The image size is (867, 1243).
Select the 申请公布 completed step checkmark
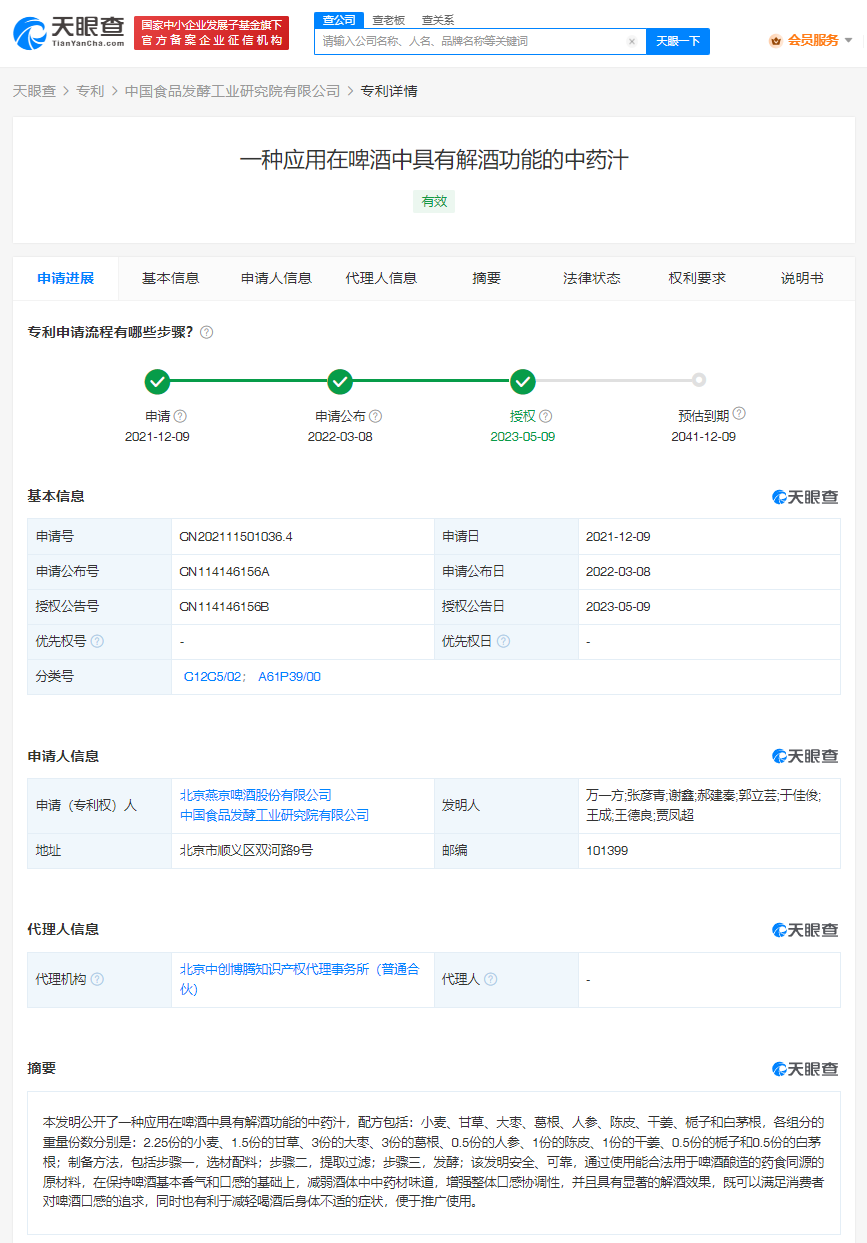pyautogui.click(x=340, y=381)
